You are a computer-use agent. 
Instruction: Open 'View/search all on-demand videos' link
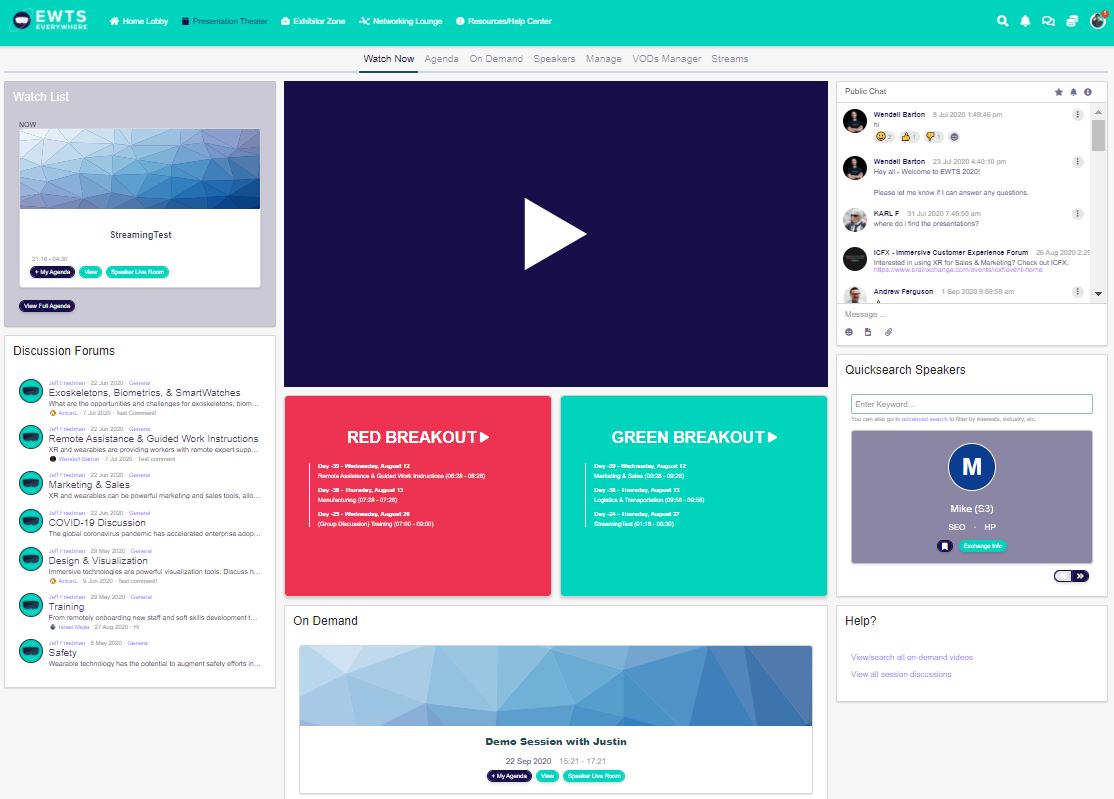click(x=912, y=657)
